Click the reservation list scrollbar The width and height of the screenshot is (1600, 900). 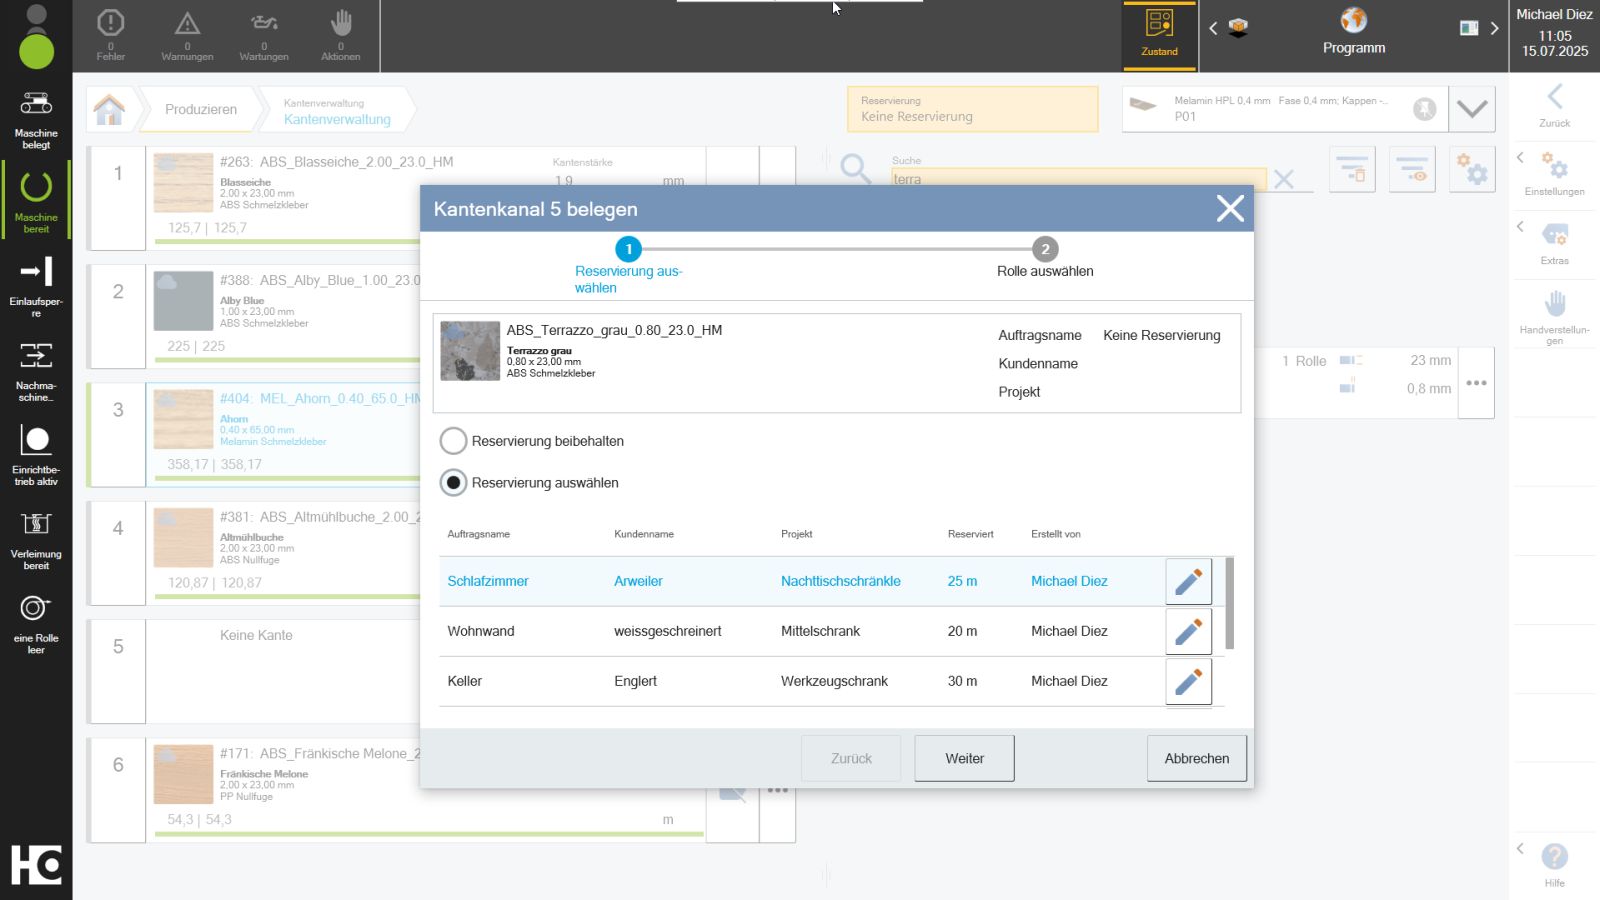point(1229,603)
